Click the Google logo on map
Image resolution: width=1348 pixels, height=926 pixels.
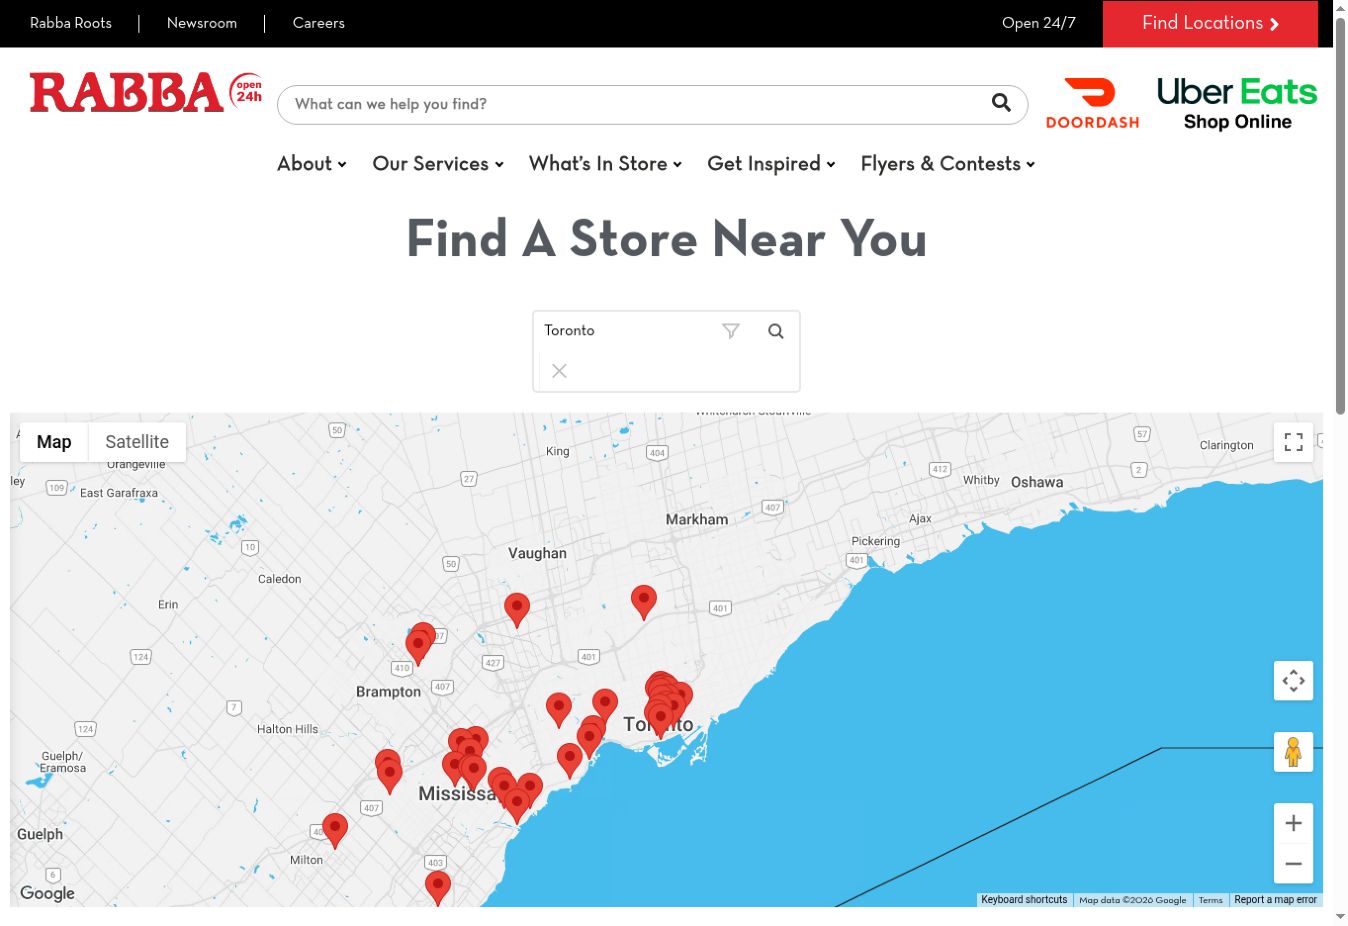[47, 893]
